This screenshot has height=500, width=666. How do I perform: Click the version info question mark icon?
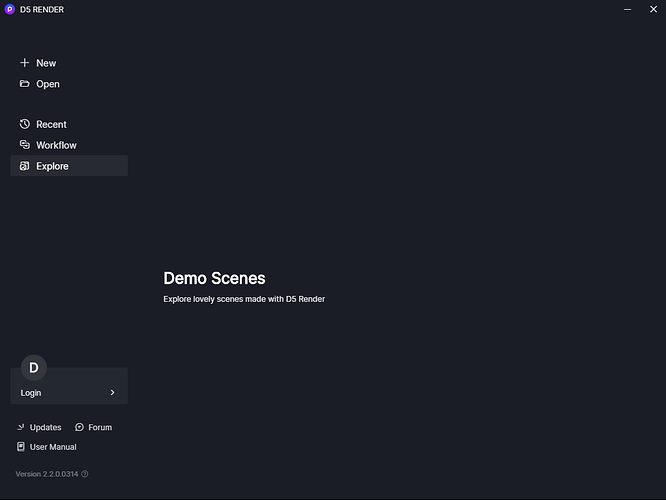pos(85,474)
